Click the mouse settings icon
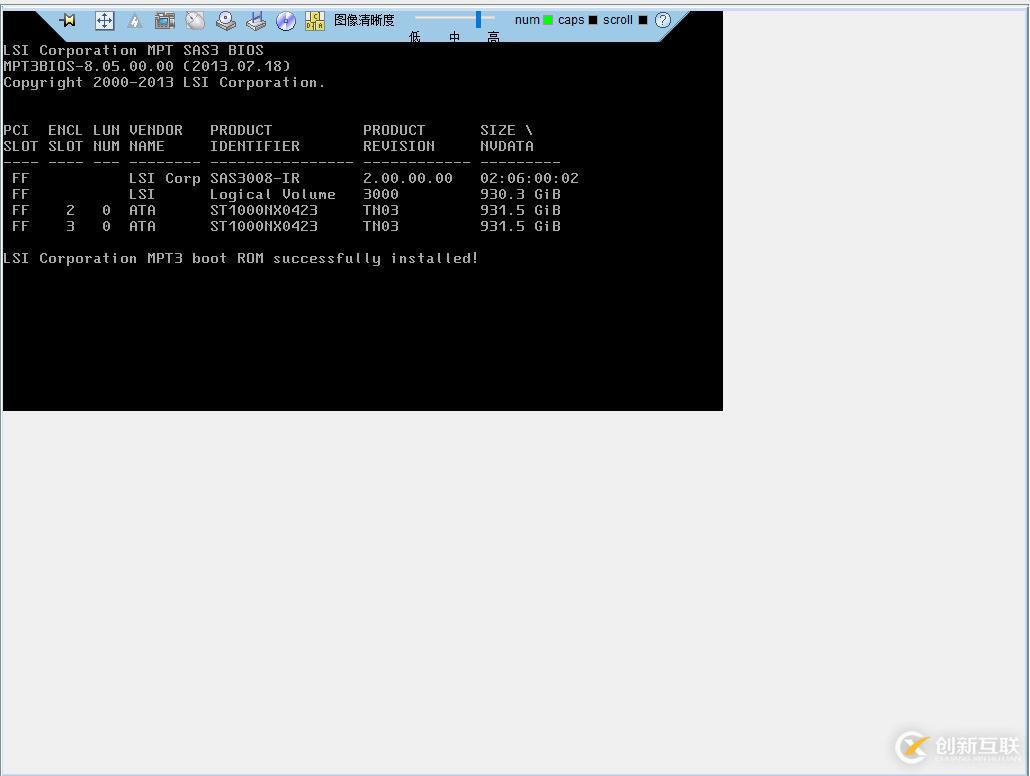This screenshot has height=776, width=1030. click(195, 20)
